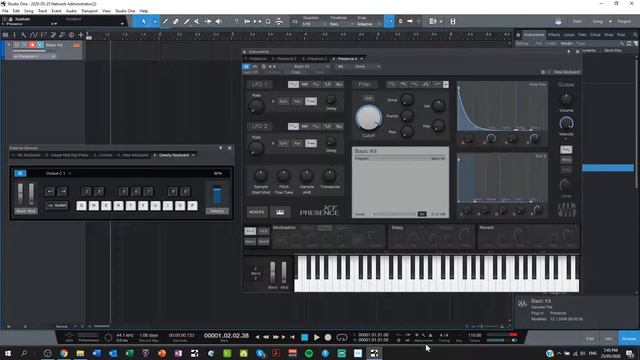This screenshot has height=360, width=640.
Task: Switch to the Loops browser tab
Action: pos(569,35)
